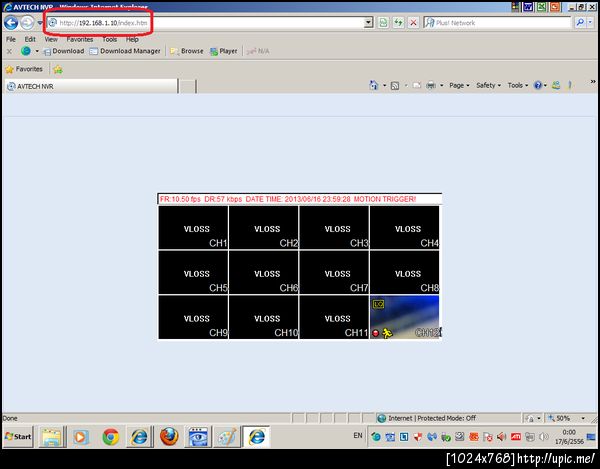Click the red record indicator on CH12

click(x=376, y=333)
